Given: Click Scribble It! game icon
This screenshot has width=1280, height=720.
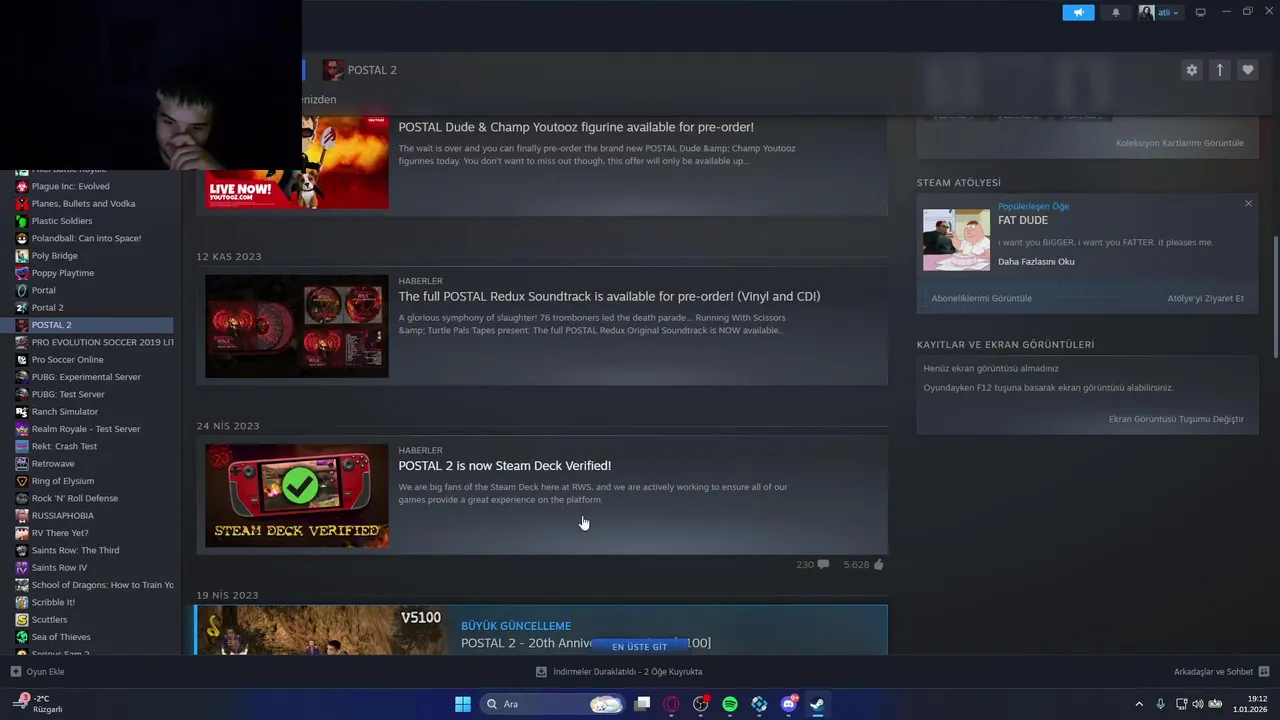Looking at the screenshot, I should (22, 602).
